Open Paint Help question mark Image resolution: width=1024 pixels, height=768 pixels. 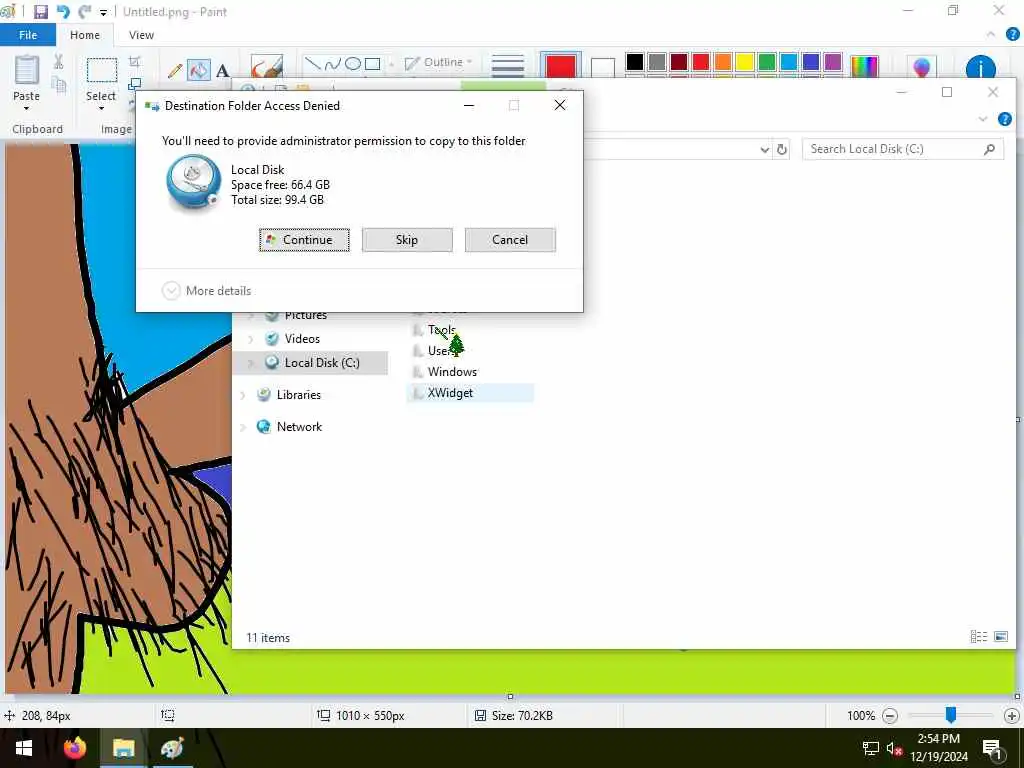pyautogui.click(x=1013, y=35)
